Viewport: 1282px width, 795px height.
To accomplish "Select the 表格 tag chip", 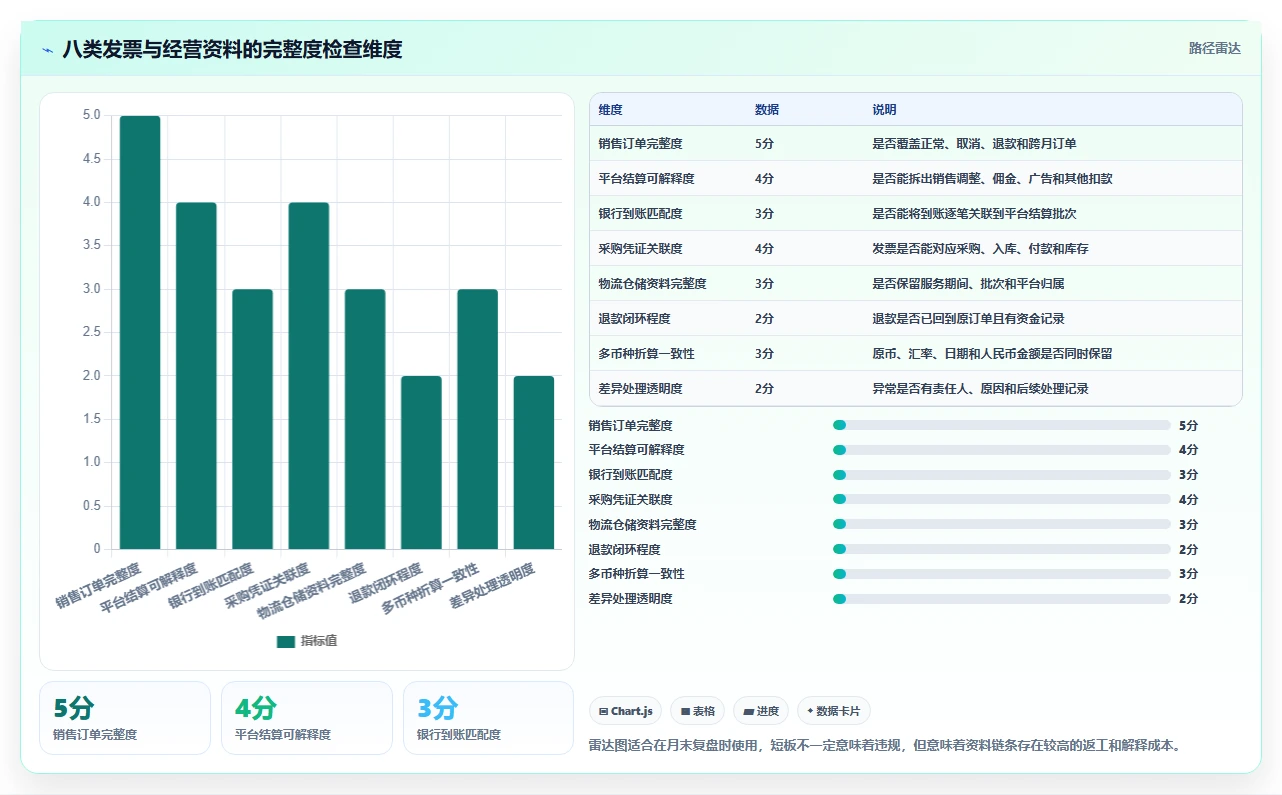I will point(697,711).
